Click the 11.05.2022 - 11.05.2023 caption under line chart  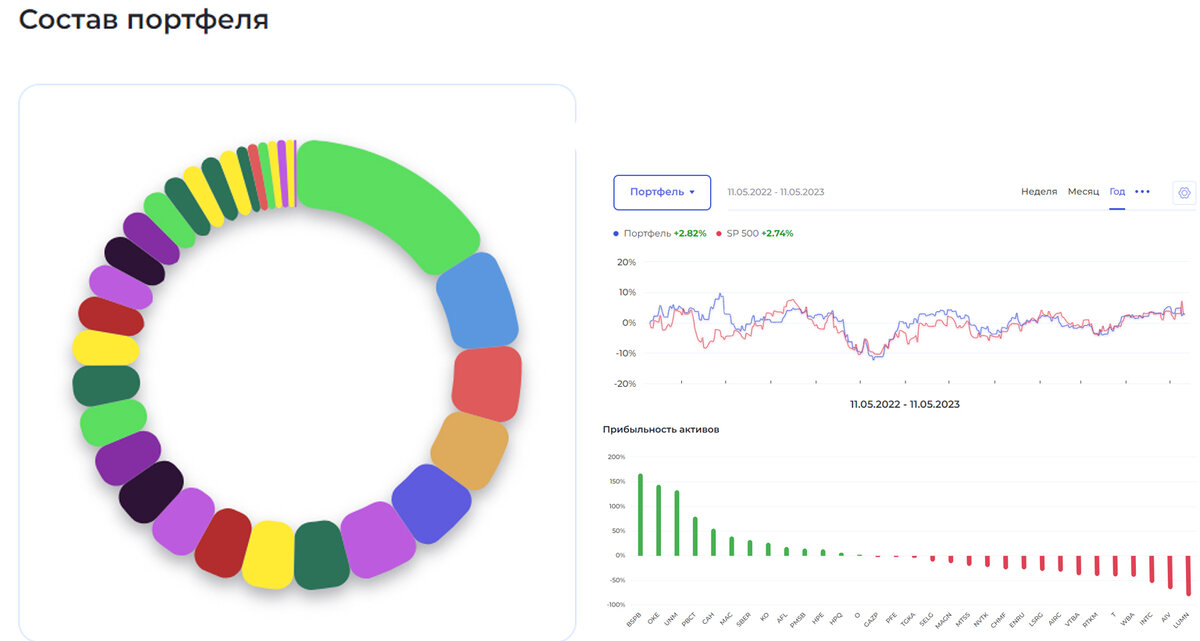(x=905, y=404)
